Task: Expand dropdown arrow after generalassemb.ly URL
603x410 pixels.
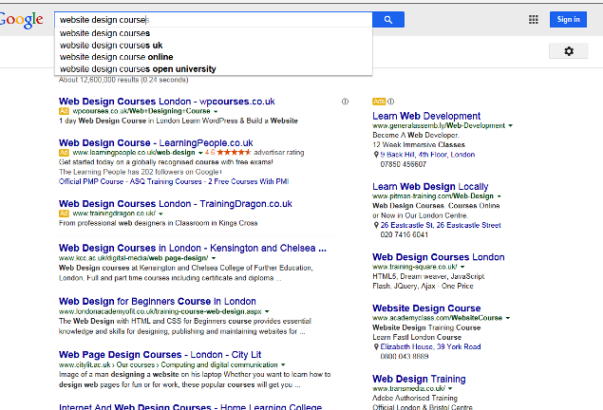Action: click(x=510, y=126)
